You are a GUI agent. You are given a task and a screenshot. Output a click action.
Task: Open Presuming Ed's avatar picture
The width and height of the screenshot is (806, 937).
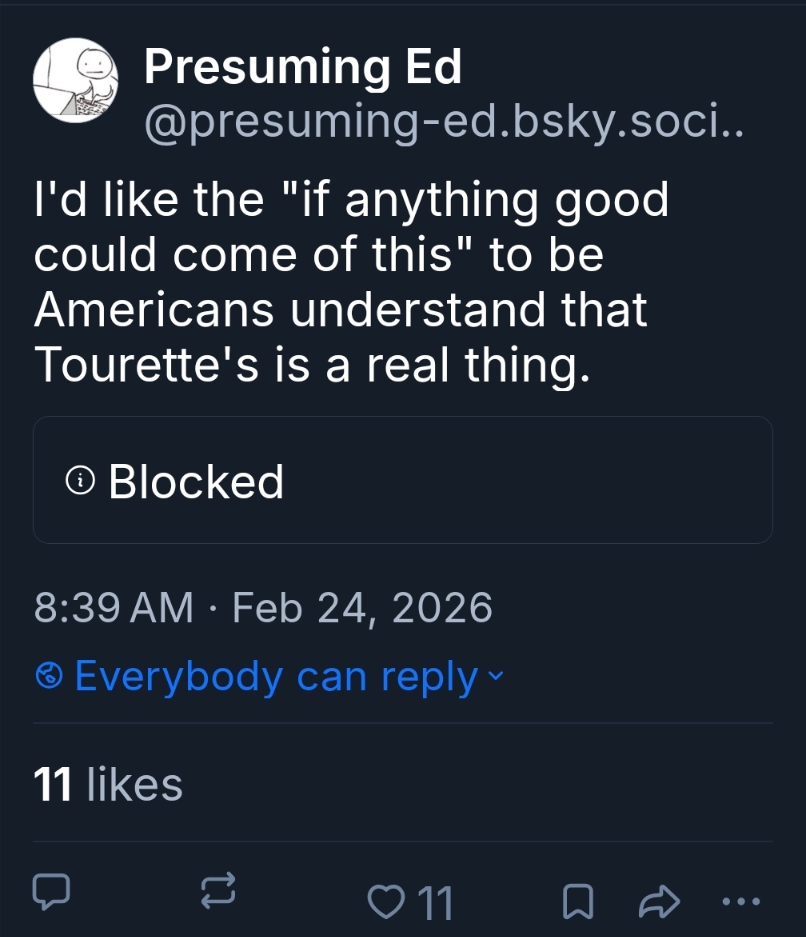pyautogui.click(x=76, y=81)
